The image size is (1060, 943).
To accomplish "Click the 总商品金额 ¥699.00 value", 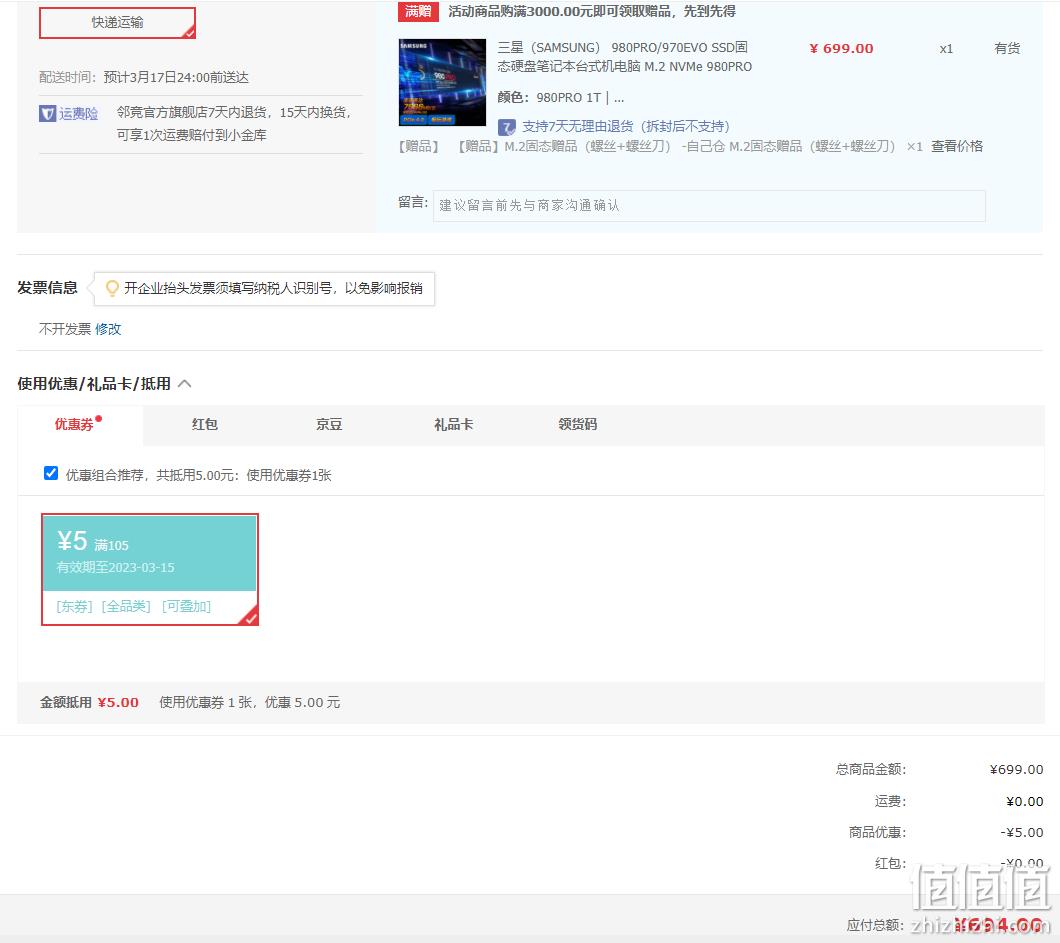I will (1016, 769).
